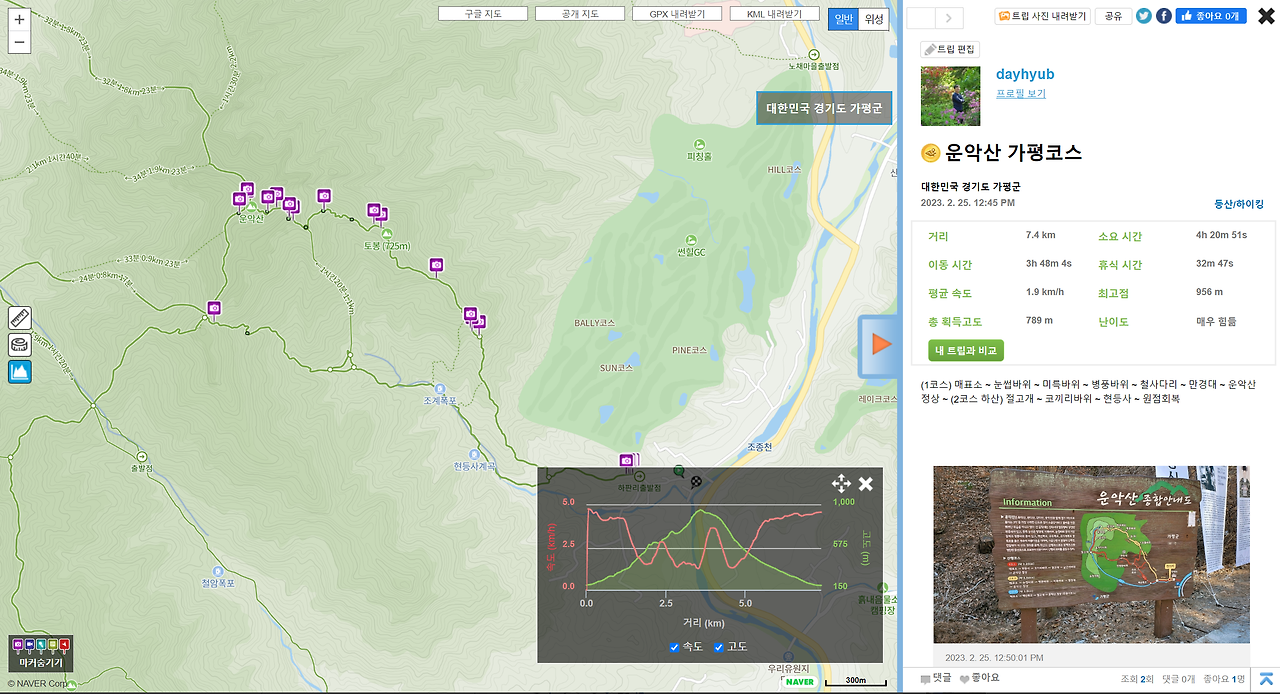Click GPX 내려받기 download button
1280x694 pixels.
click(677, 14)
